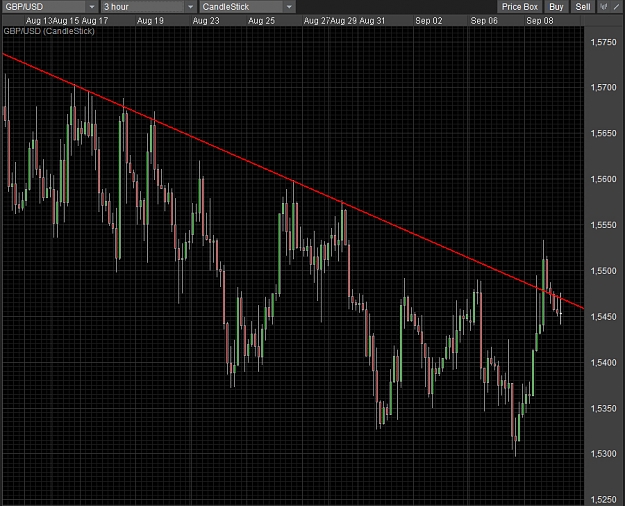This screenshot has width=625, height=506.
Task: Click the GBP/USD (CandleStick) chart legend
Action: tap(49, 31)
